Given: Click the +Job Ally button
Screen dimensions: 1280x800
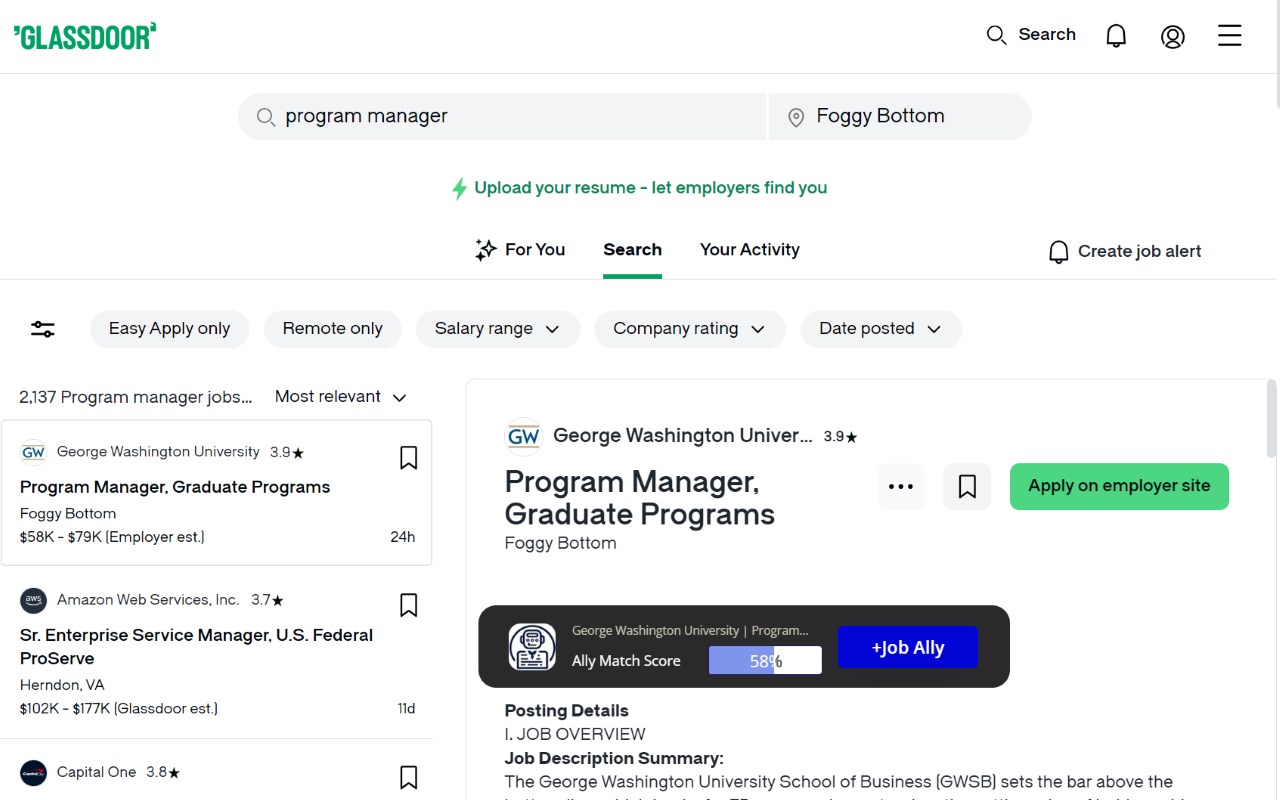Looking at the screenshot, I should click(x=907, y=647).
